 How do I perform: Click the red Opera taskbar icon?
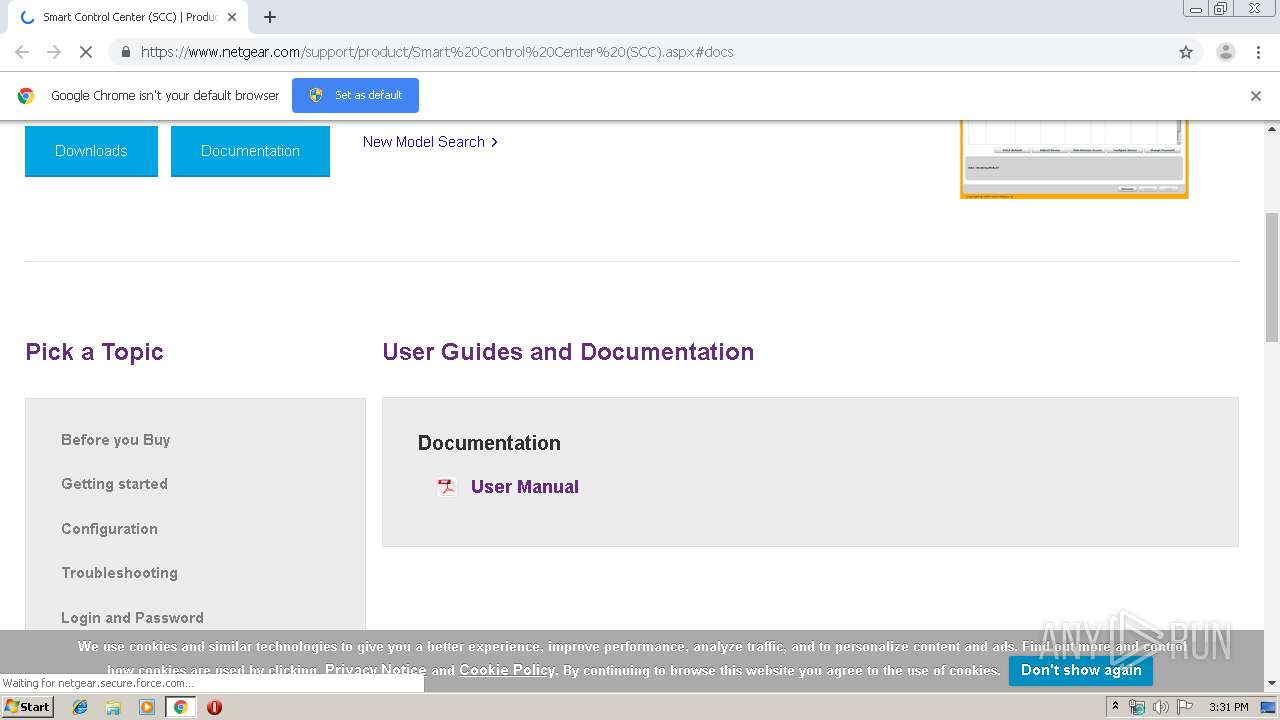tap(214, 707)
